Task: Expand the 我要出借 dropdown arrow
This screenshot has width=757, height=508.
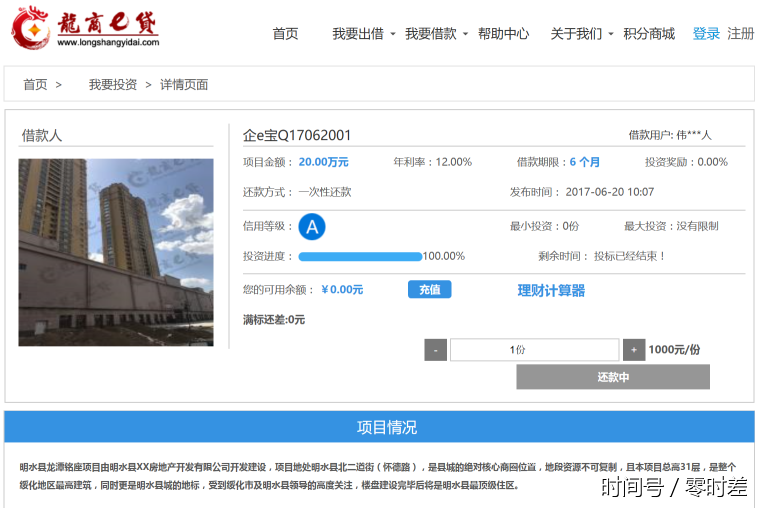Action: [393, 35]
